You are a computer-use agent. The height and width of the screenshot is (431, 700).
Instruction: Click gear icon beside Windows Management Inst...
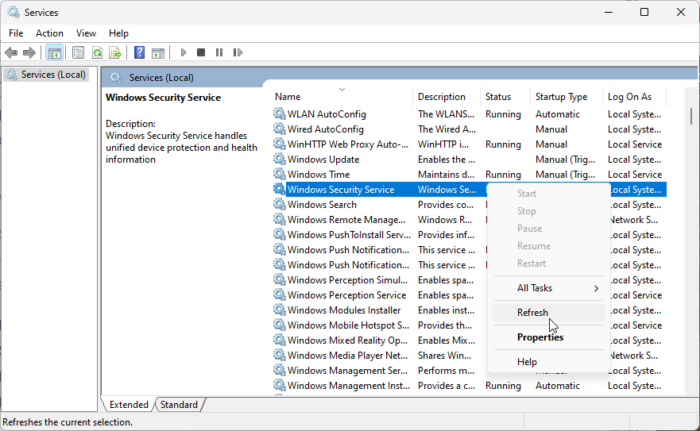point(279,385)
